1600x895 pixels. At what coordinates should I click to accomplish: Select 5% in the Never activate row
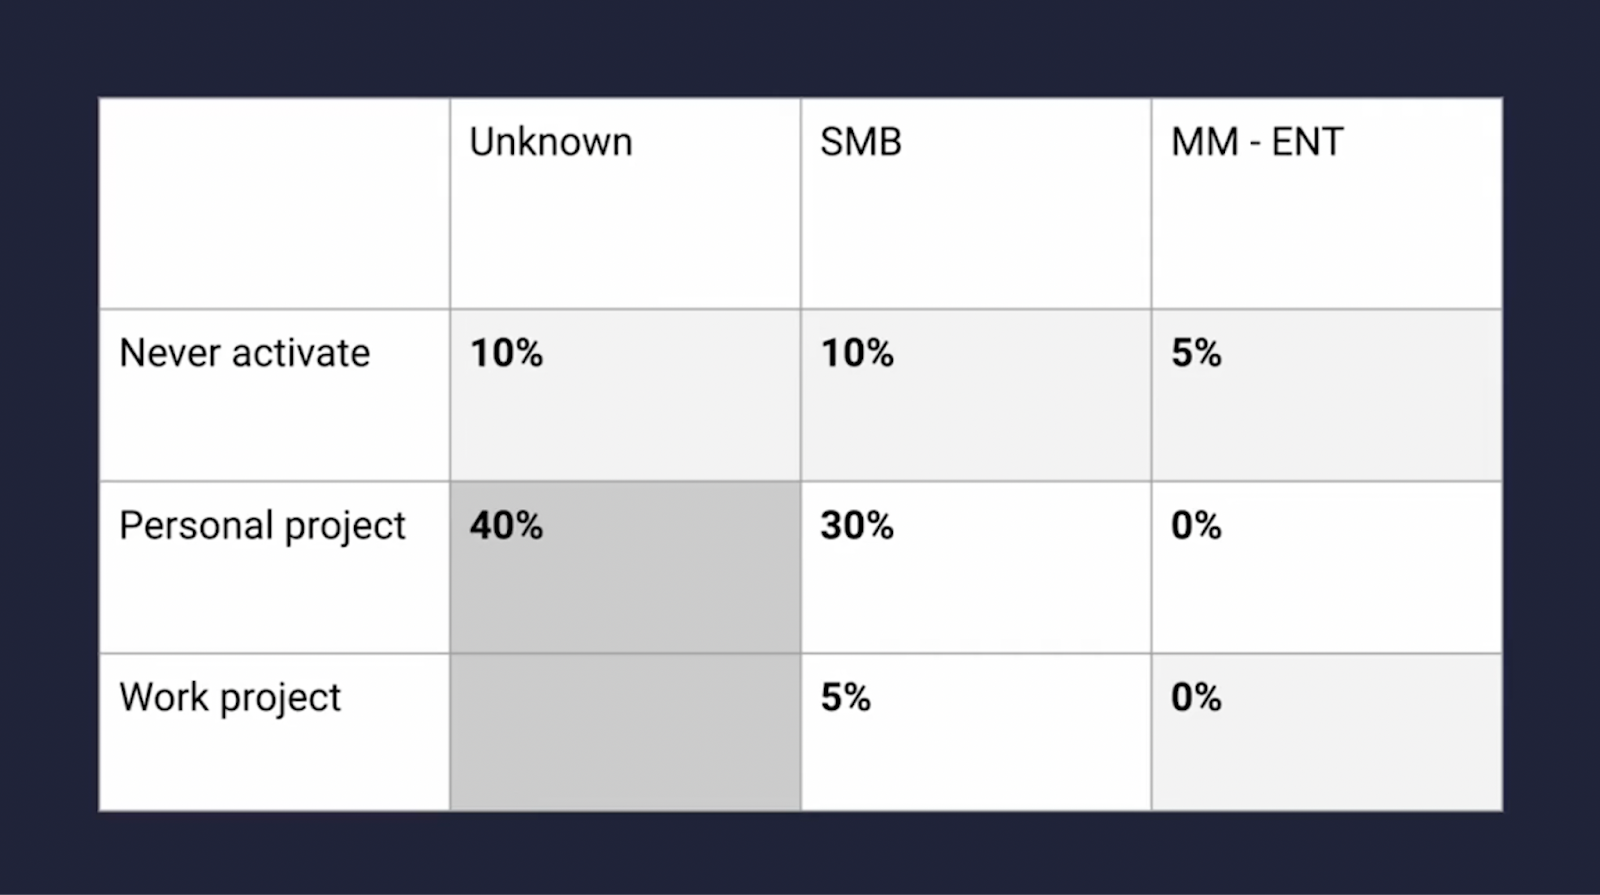[x=1196, y=353]
